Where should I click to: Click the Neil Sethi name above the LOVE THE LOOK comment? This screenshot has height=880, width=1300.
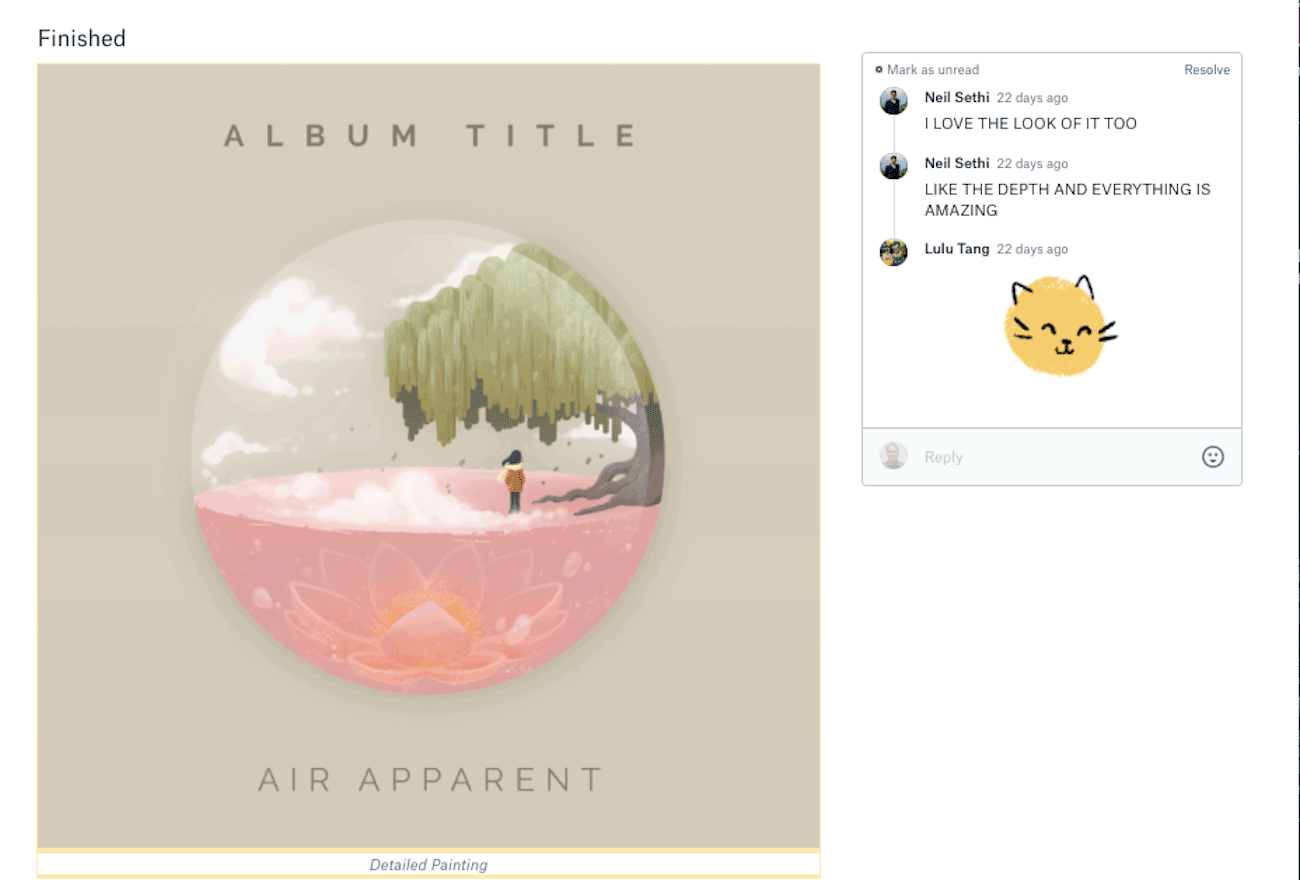[x=957, y=98]
